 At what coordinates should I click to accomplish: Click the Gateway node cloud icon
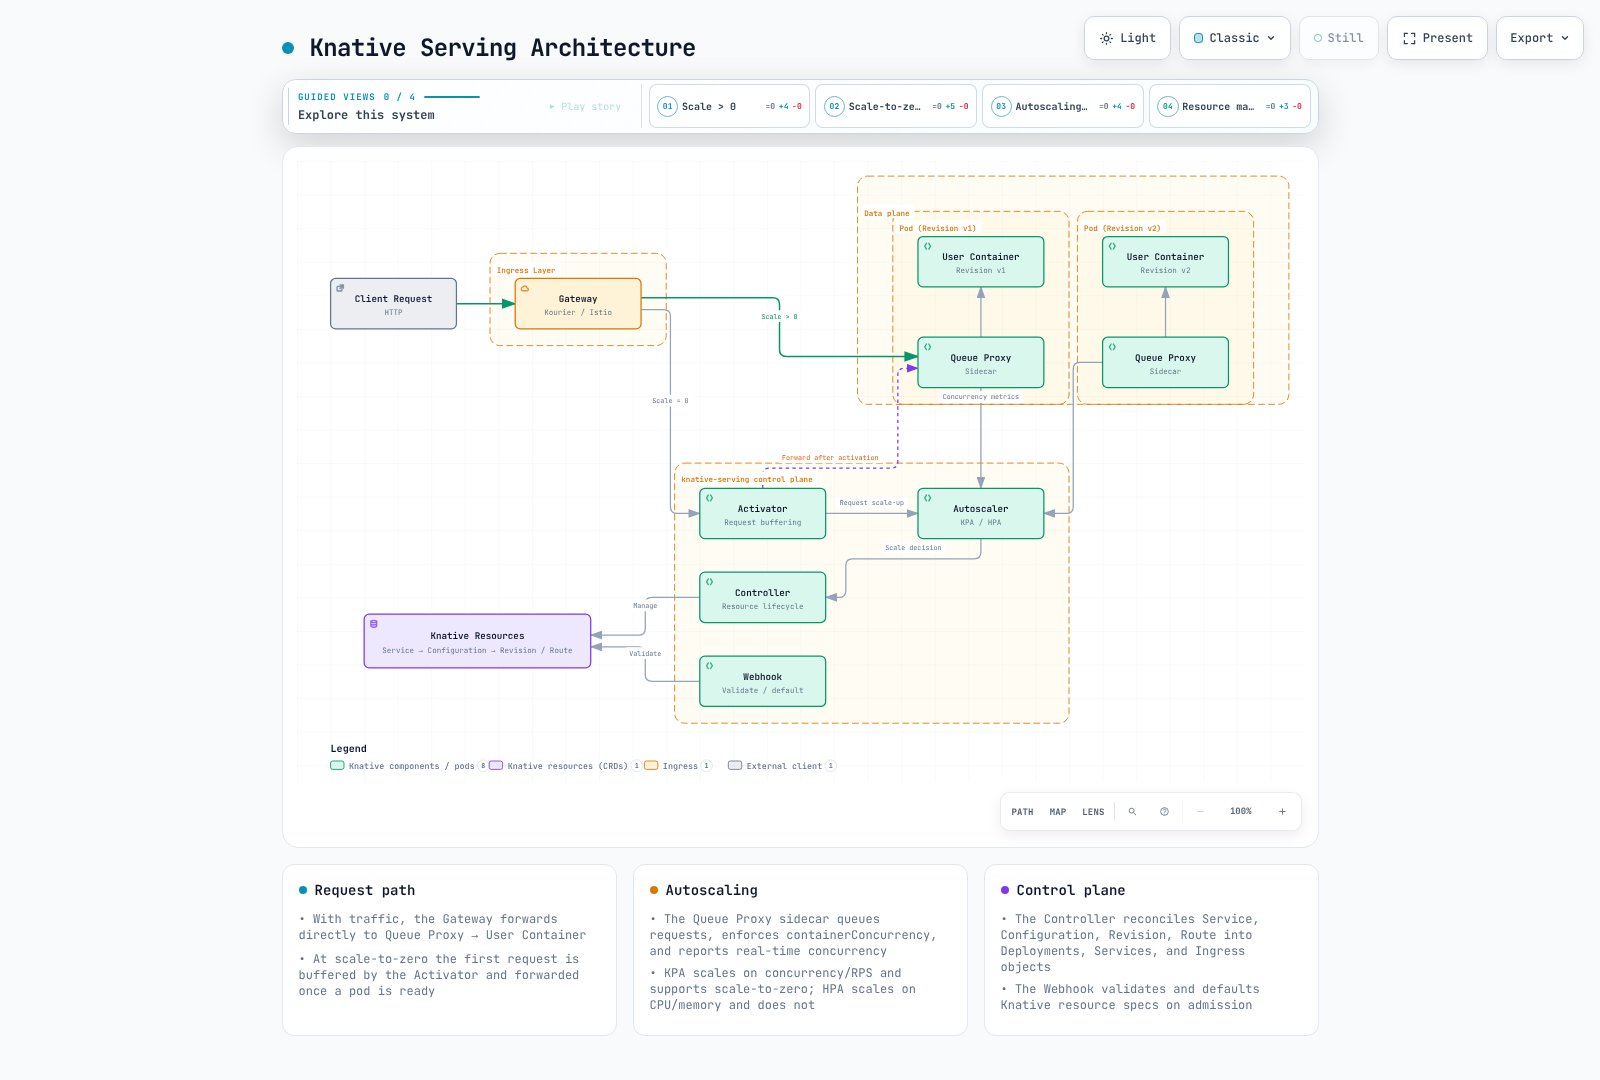click(525, 288)
